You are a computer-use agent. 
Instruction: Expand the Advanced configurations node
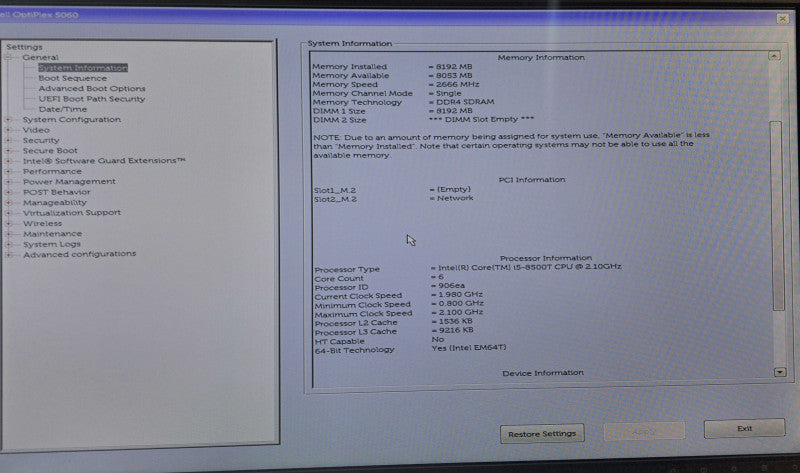[8, 254]
